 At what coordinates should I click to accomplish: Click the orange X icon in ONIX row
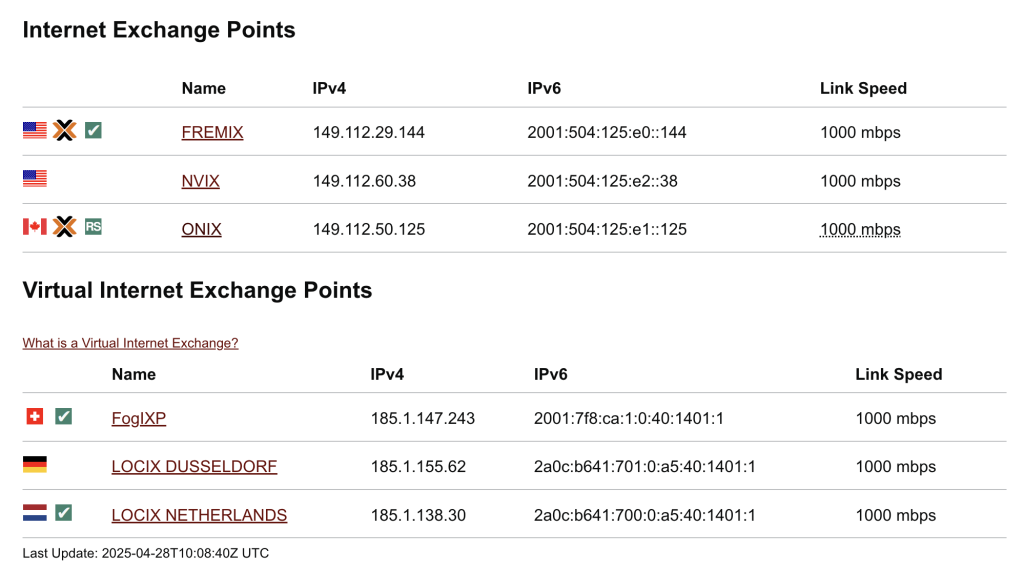(x=65, y=227)
